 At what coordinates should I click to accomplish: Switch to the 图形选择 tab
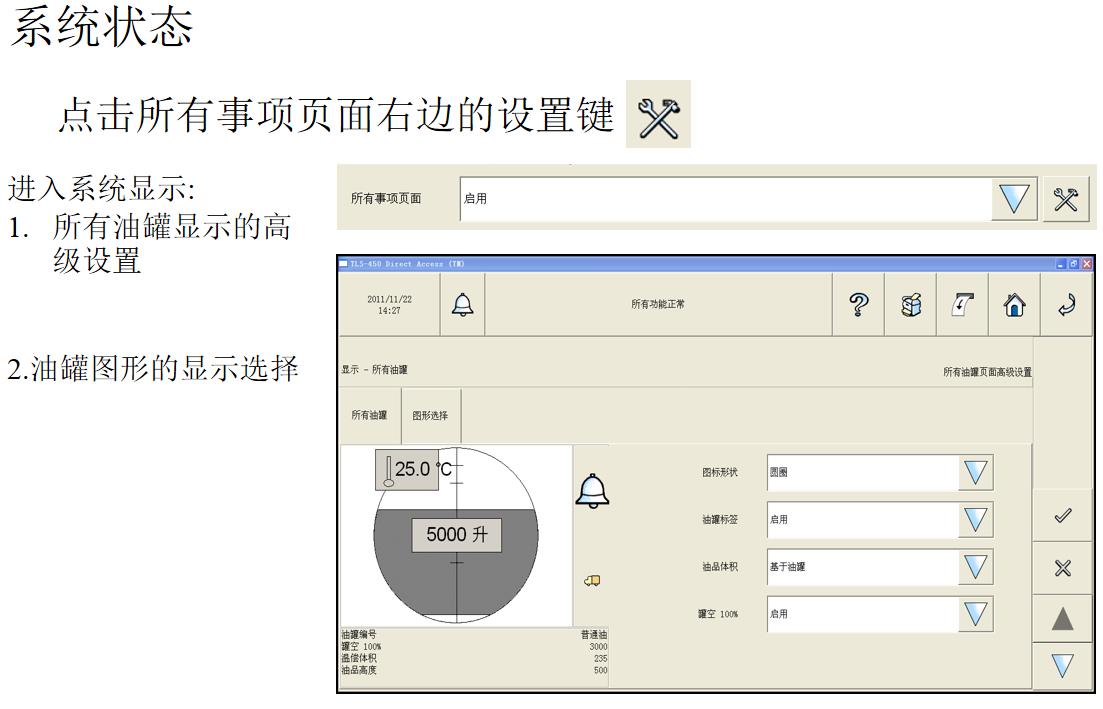[431, 416]
